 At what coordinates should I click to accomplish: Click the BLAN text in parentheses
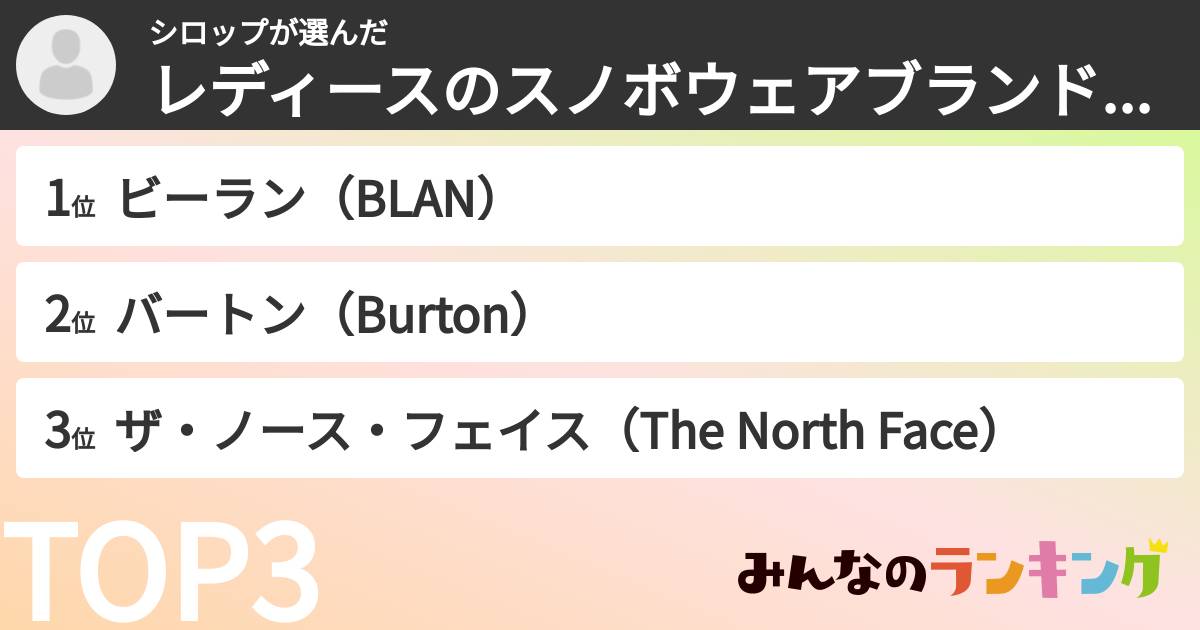click(414, 199)
